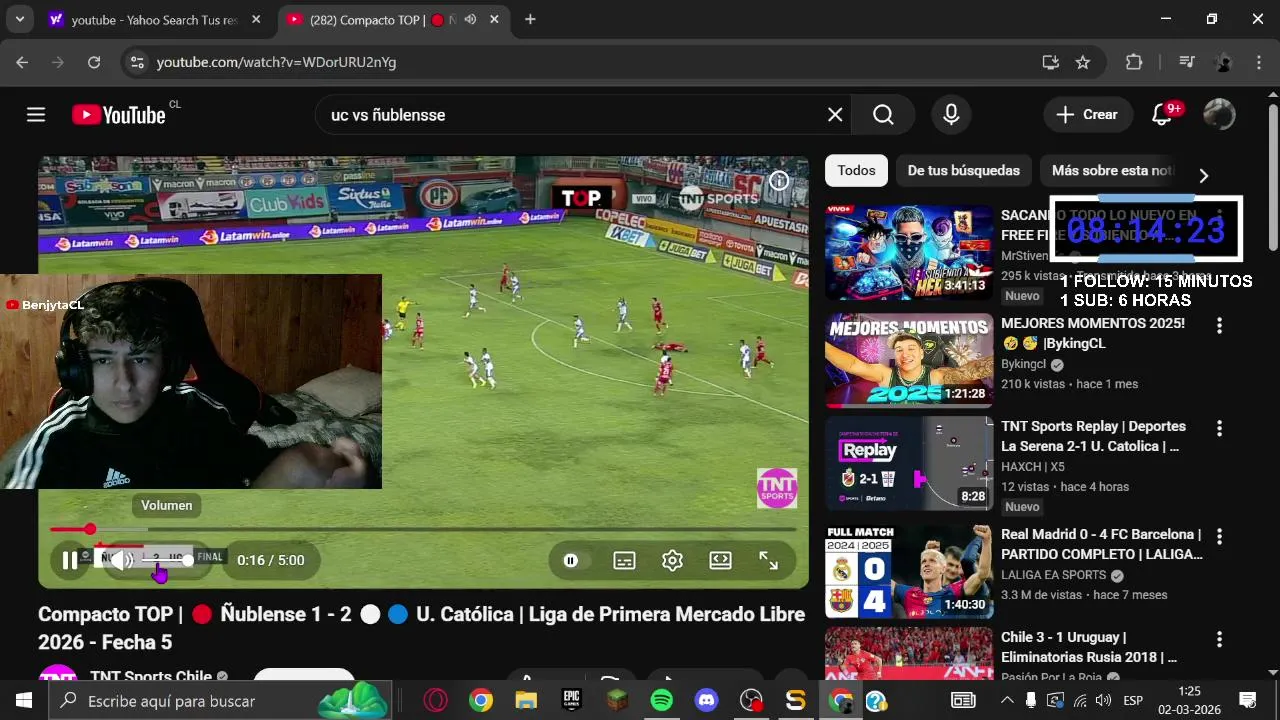Adjust the video volume slider
Image resolution: width=1280 pixels, height=720 pixels.
point(165,560)
